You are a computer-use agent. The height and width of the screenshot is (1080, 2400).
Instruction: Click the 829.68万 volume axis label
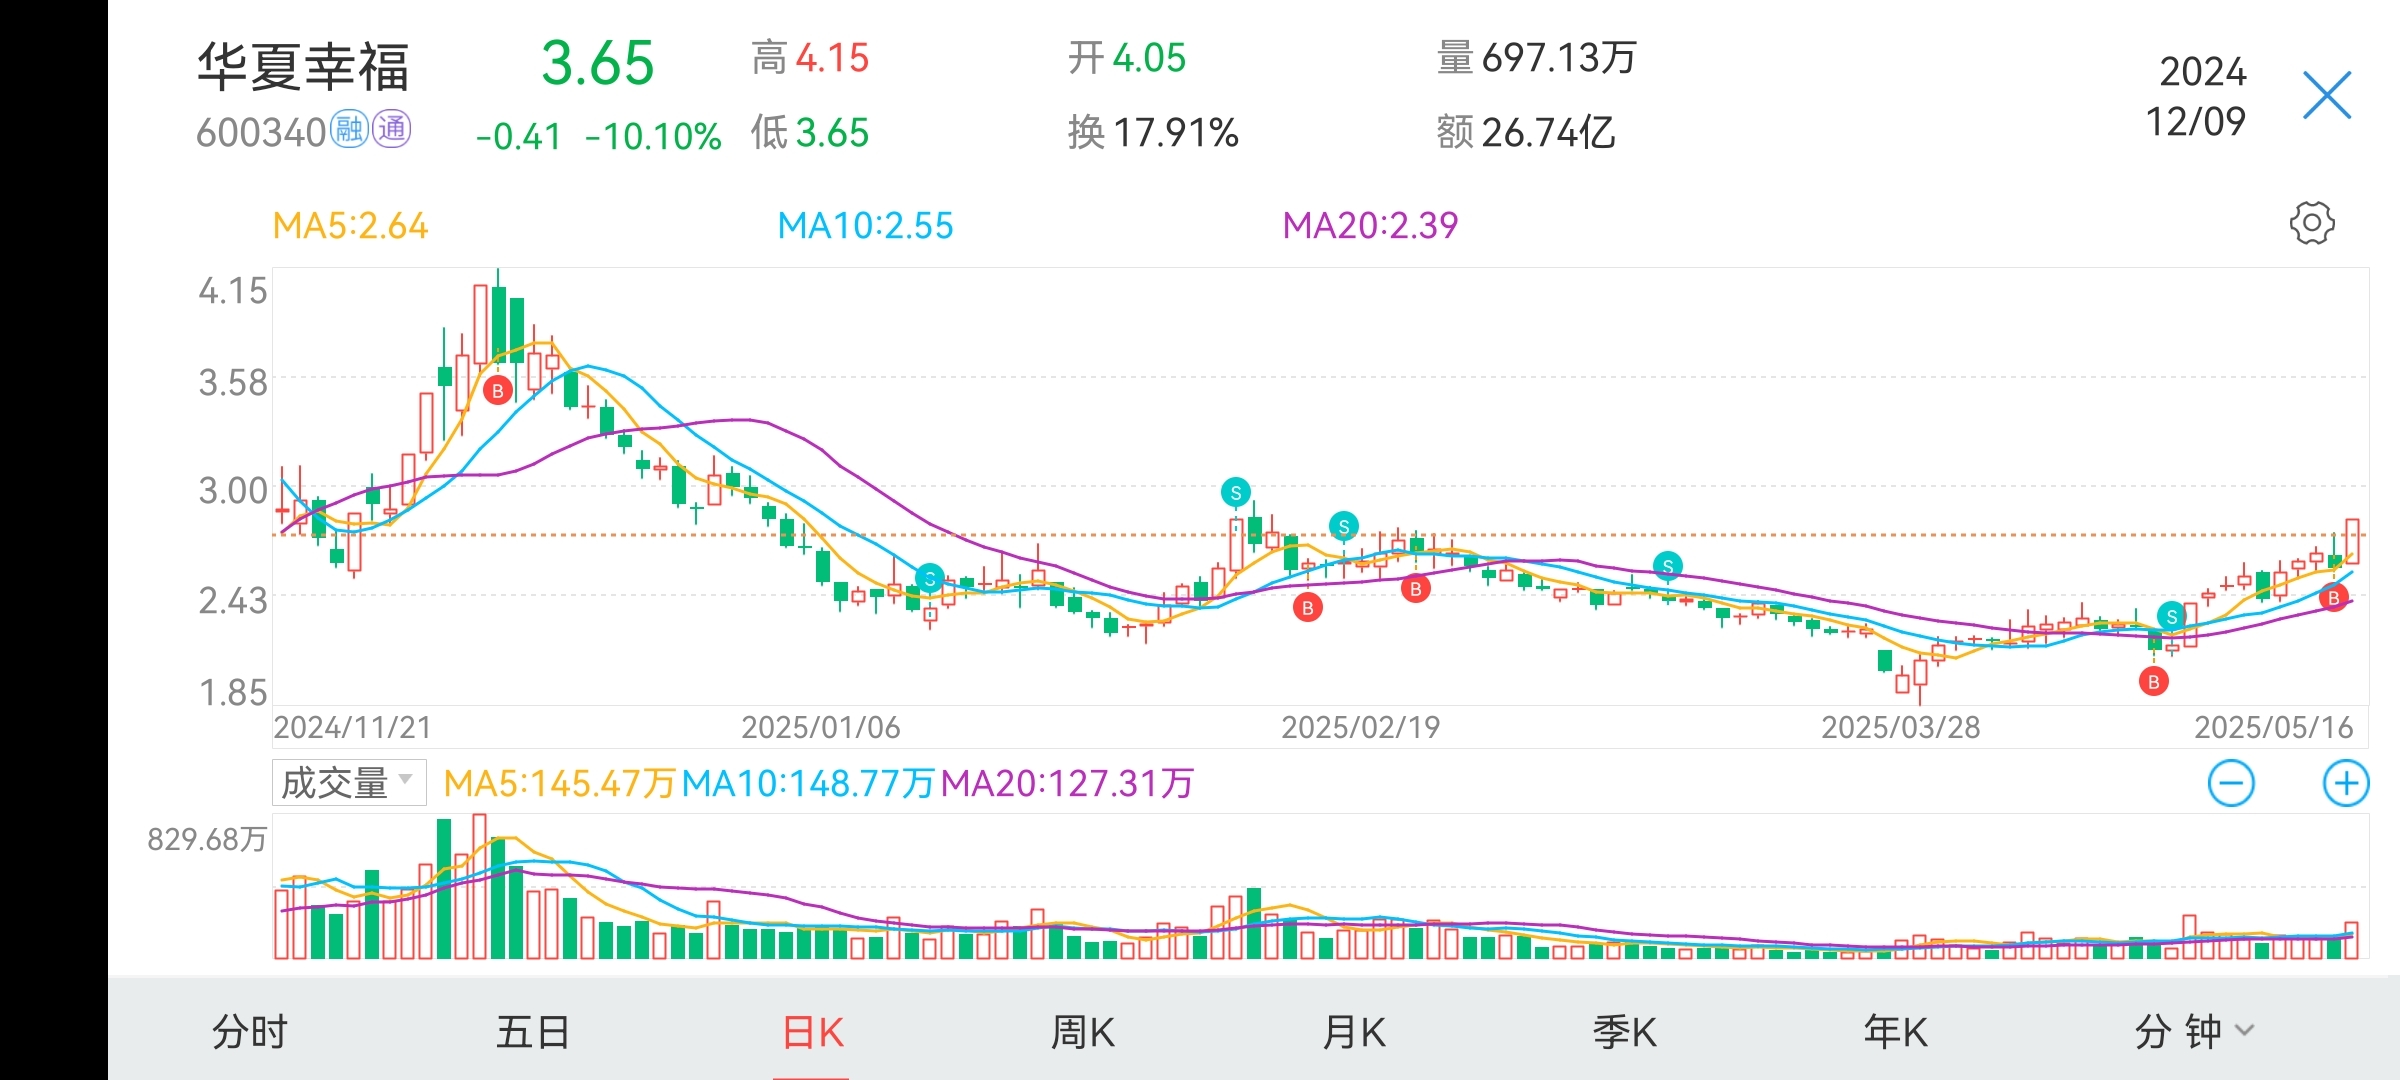pyautogui.click(x=207, y=839)
